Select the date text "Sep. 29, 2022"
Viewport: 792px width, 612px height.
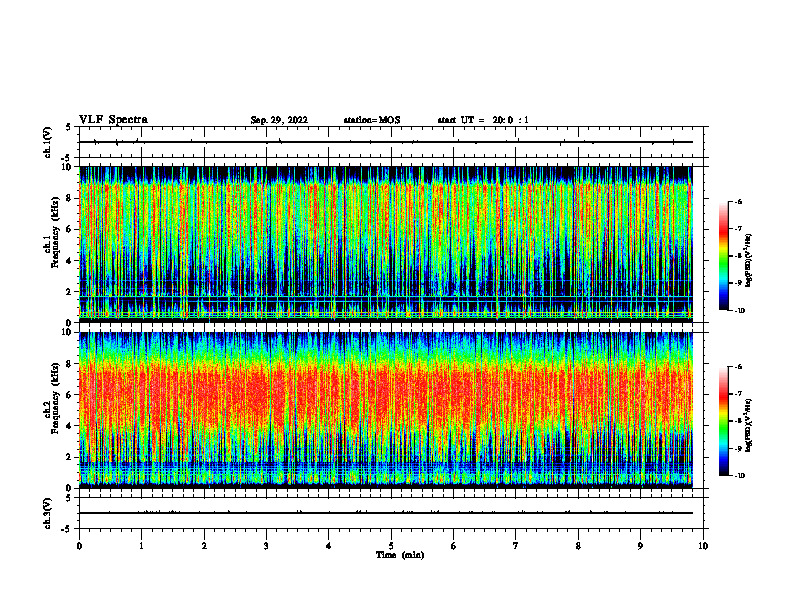point(279,120)
